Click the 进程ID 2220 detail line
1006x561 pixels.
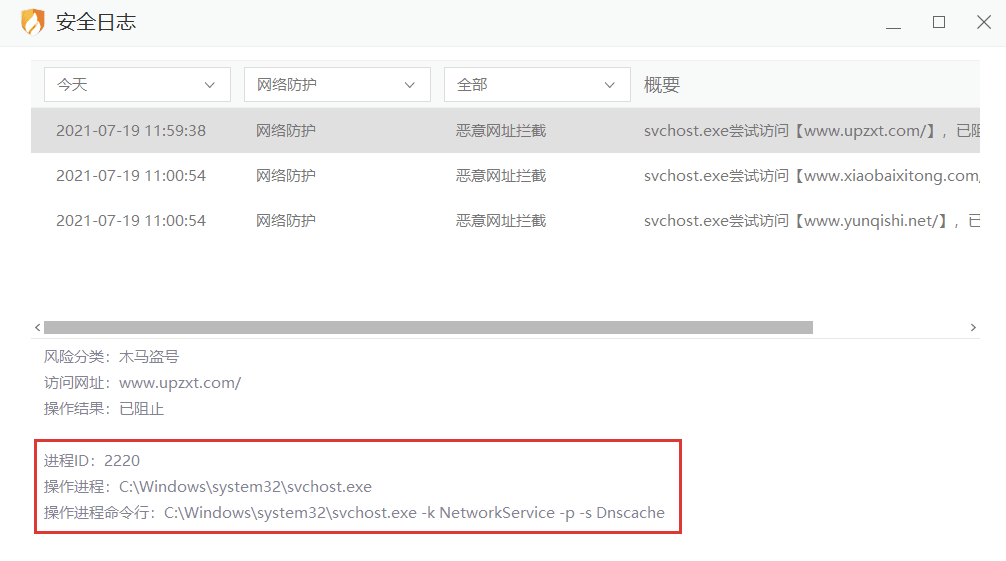92,461
